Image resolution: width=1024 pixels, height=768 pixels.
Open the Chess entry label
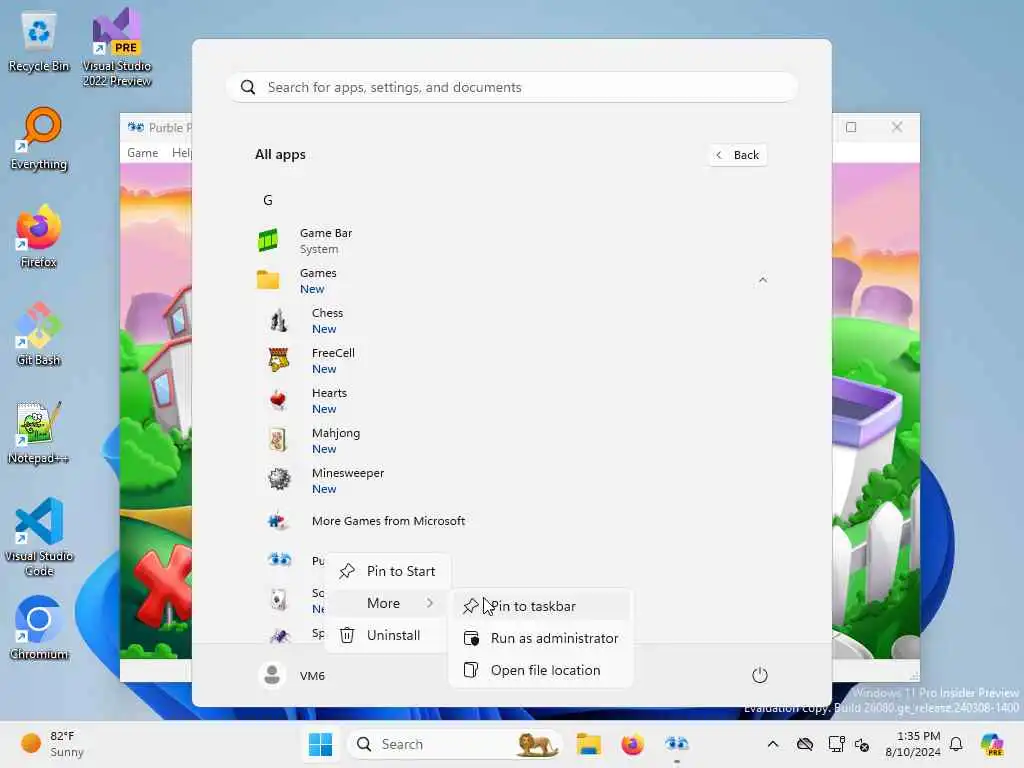click(x=327, y=313)
